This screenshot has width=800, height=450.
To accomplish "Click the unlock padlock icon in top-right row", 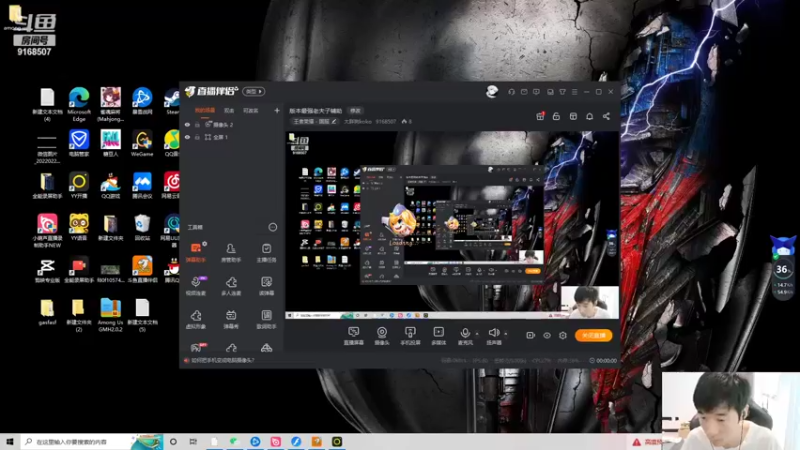I will point(556,116).
